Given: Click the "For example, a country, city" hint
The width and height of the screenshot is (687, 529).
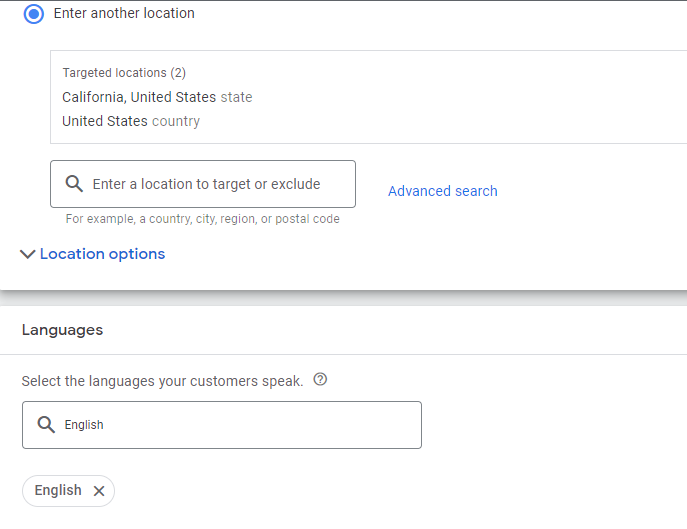Looking at the screenshot, I should click(x=202, y=219).
